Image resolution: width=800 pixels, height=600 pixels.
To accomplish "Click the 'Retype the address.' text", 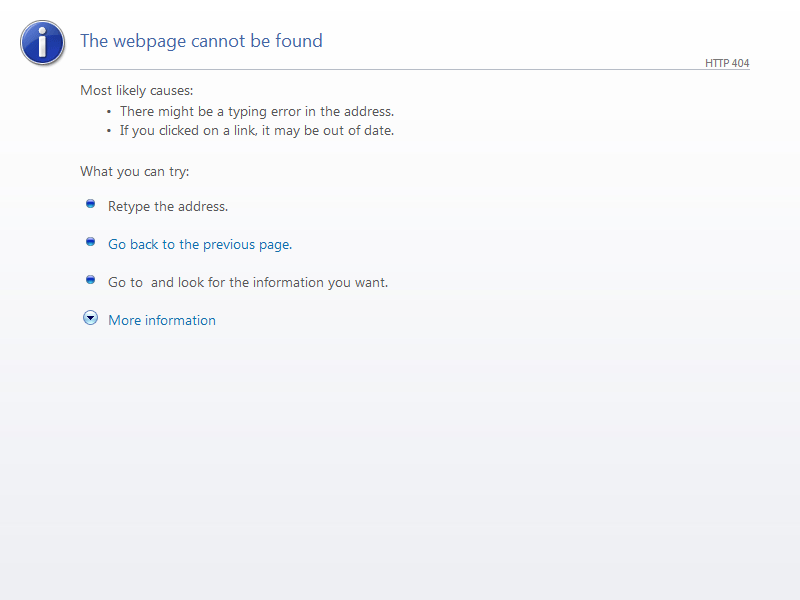I will pyautogui.click(x=168, y=207).
